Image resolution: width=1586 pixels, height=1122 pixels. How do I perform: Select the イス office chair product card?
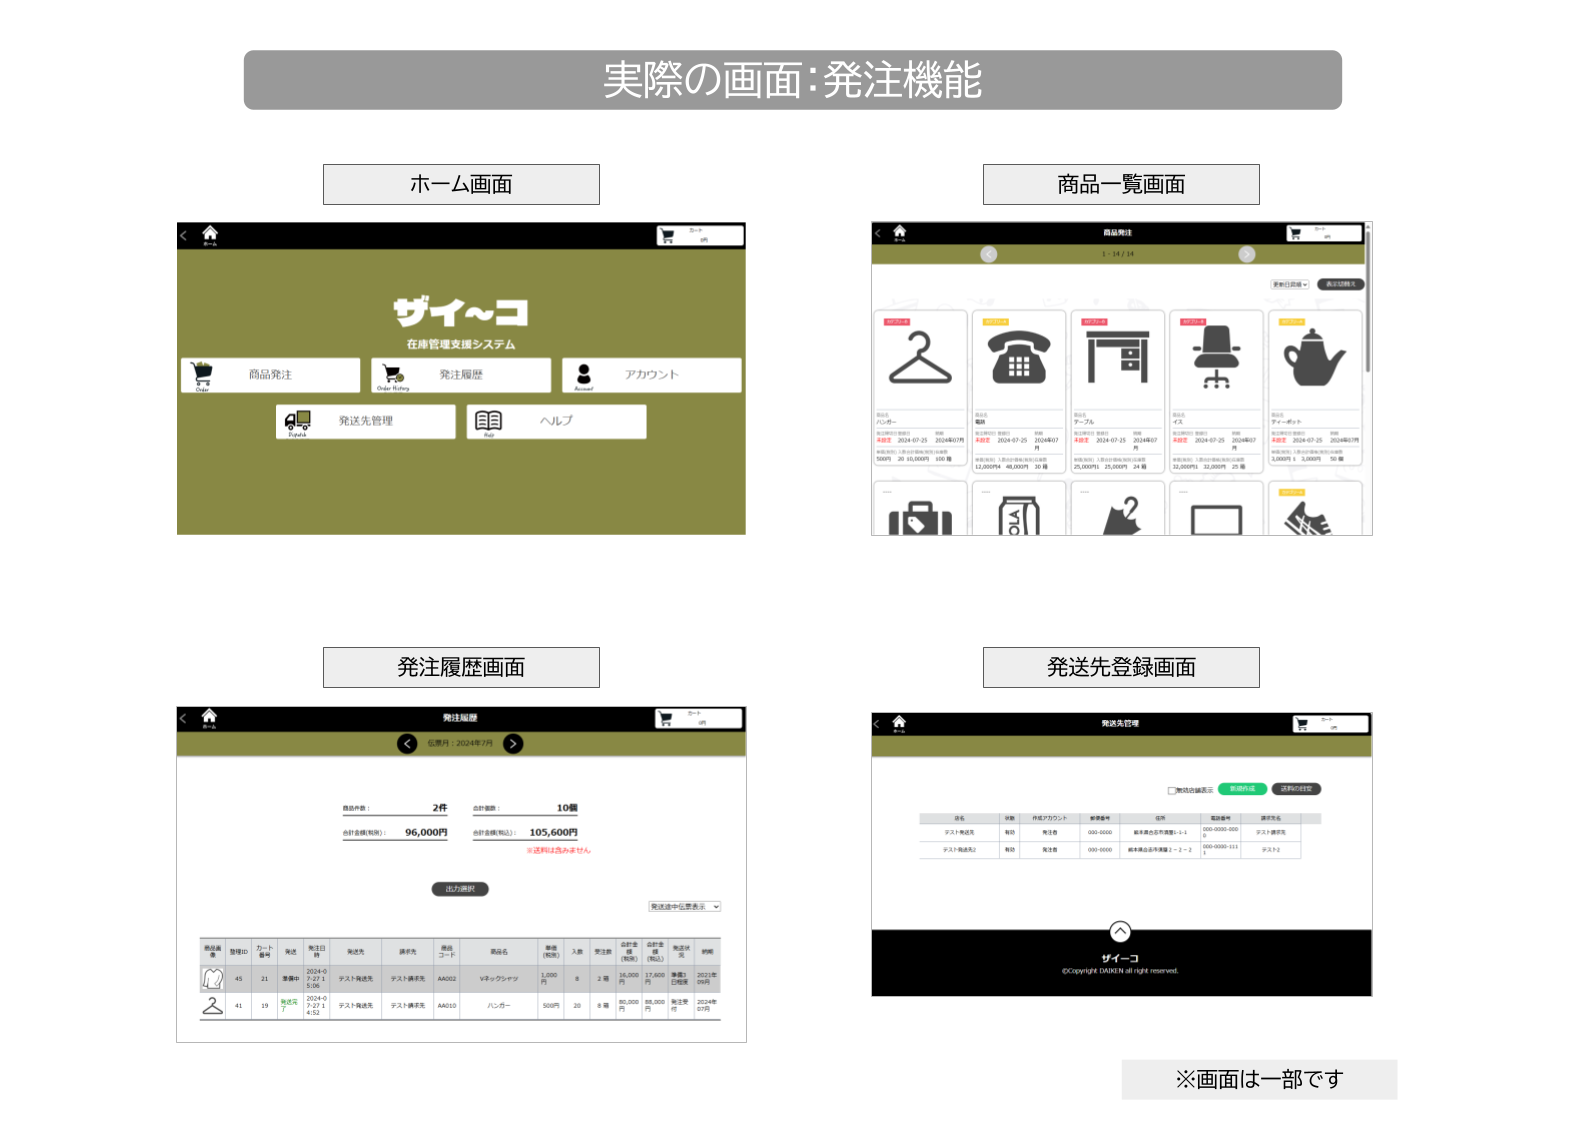(1216, 392)
